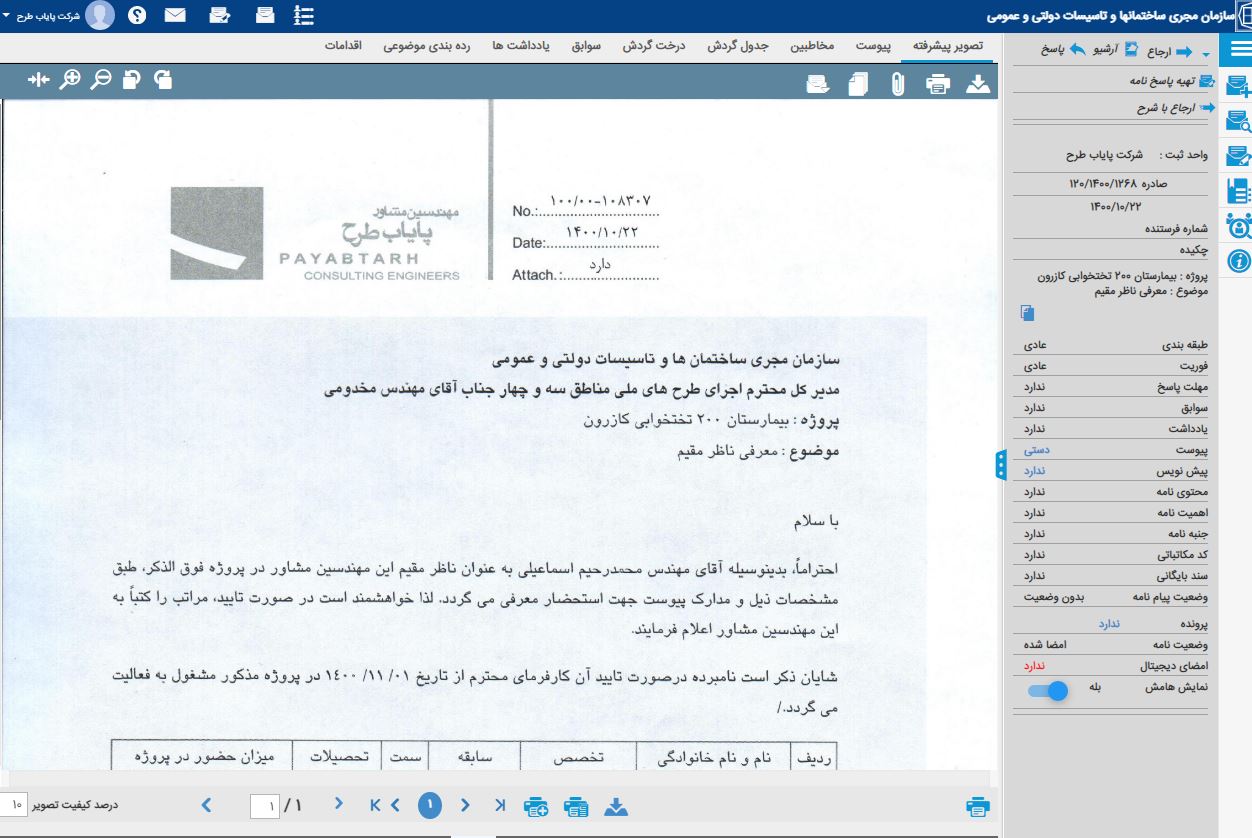Screen dimensions: 1252x838
Task: Open the help question mark icon
Action: (138, 15)
